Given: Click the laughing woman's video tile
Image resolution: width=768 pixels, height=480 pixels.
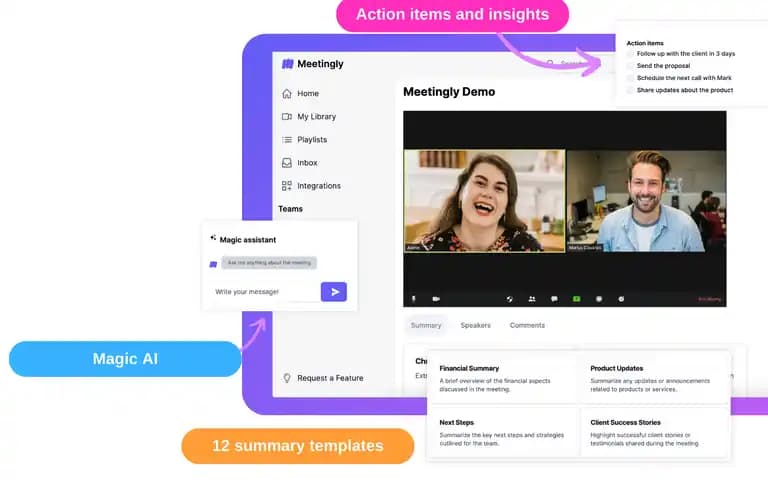Looking at the screenshot, I should [485, 201].
